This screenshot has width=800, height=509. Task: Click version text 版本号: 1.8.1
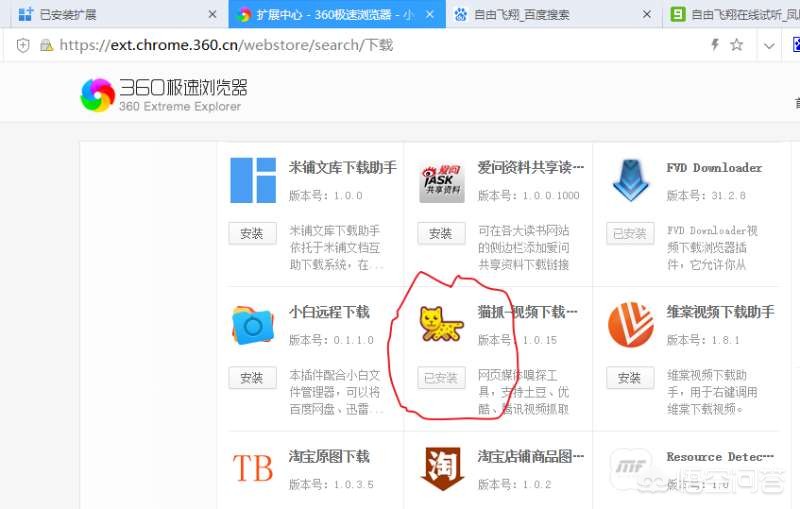[703, 340]
